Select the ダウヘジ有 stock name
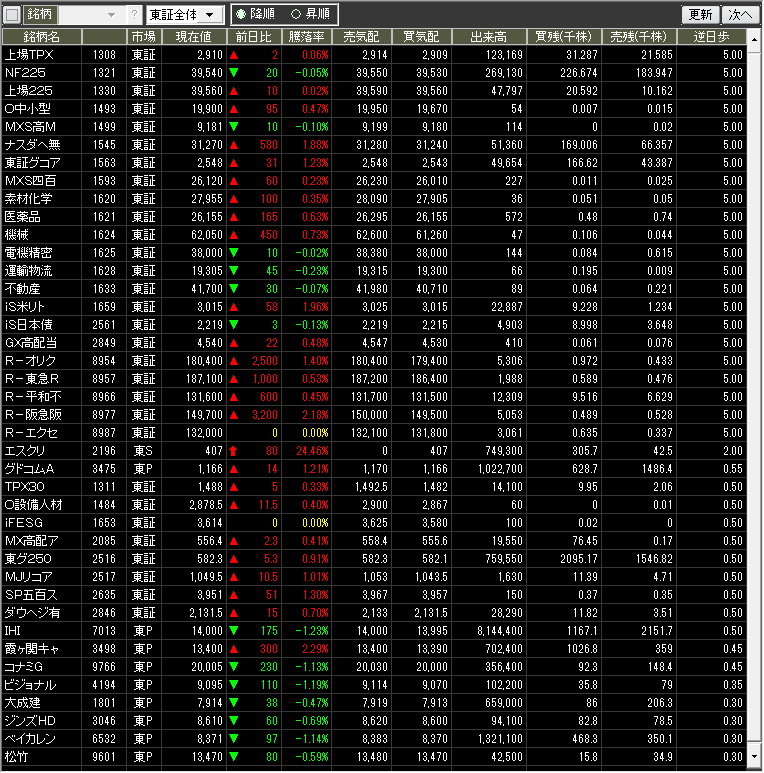This screenshot has height=773, width=764. pos(32,613)
